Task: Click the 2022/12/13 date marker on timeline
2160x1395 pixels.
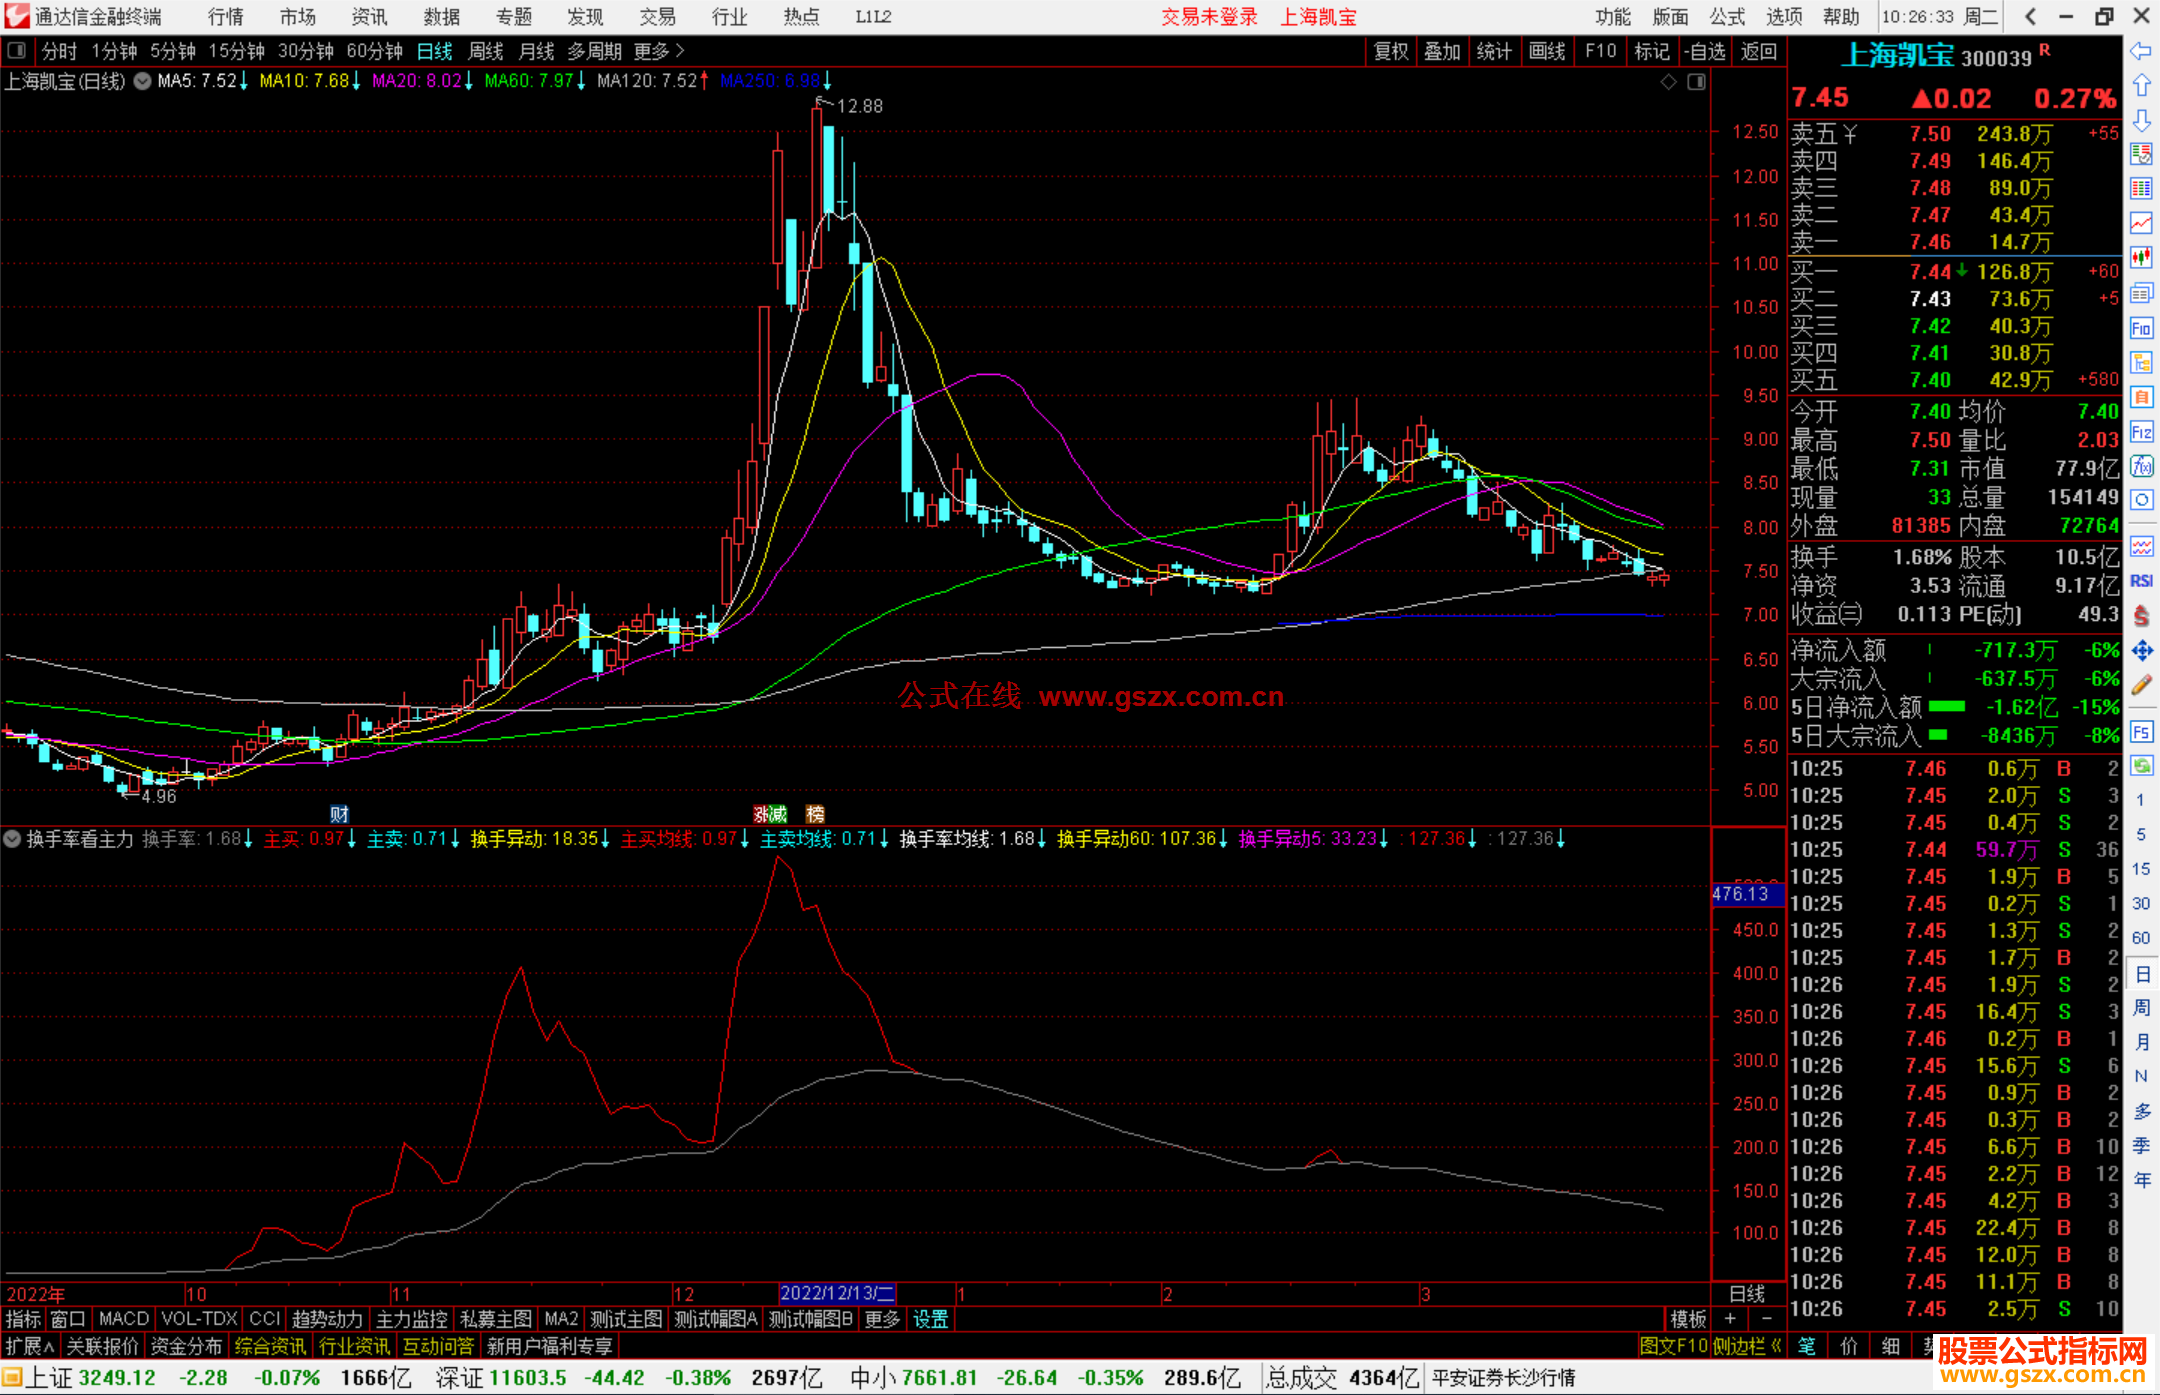Action: (x=837, y=1293)
